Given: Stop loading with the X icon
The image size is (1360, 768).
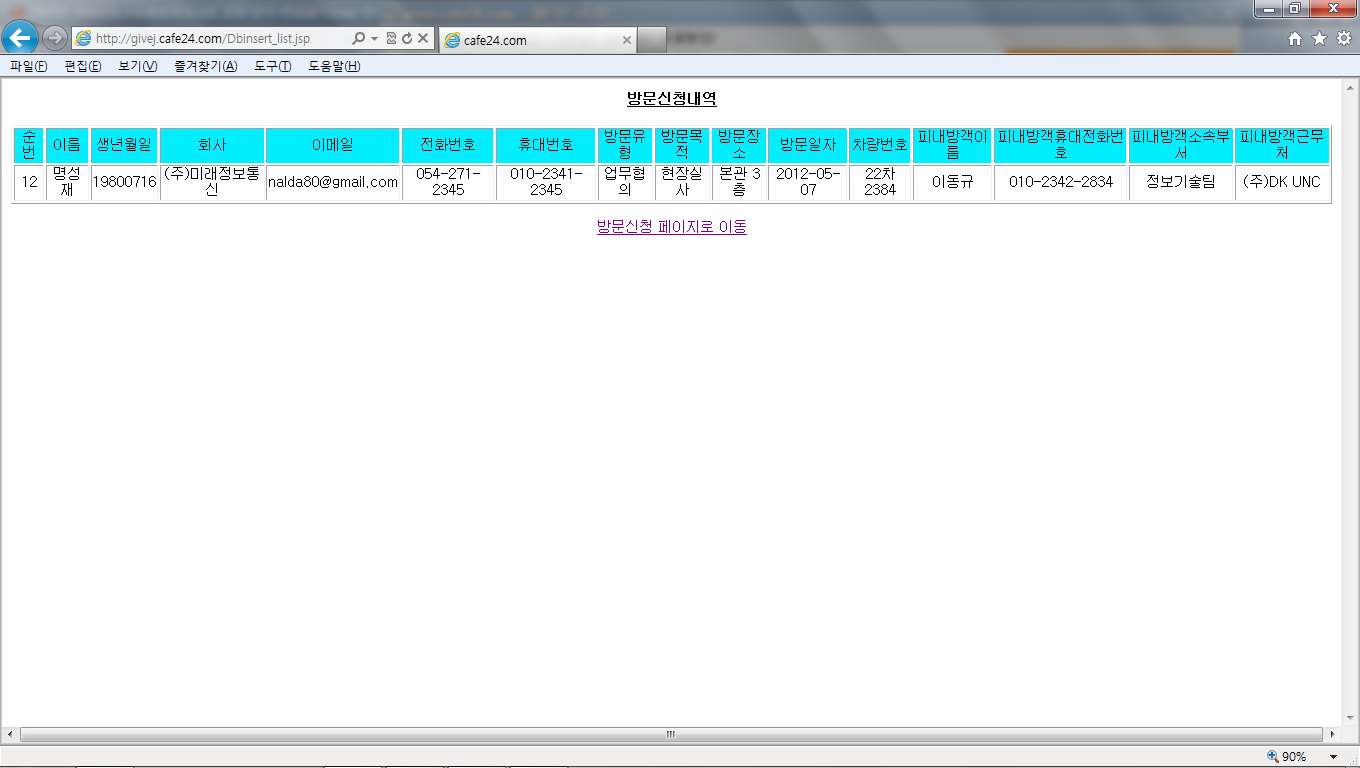Looking at the screenshot, I should tap(423, 38).
